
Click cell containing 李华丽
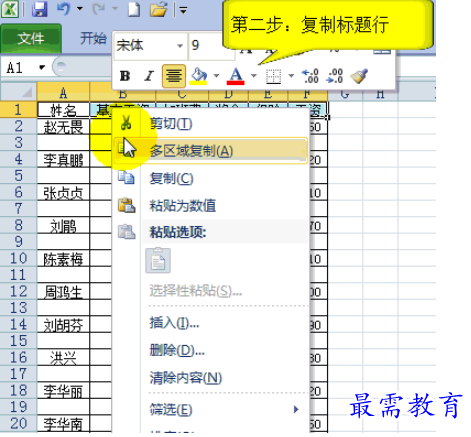point(63,390)
